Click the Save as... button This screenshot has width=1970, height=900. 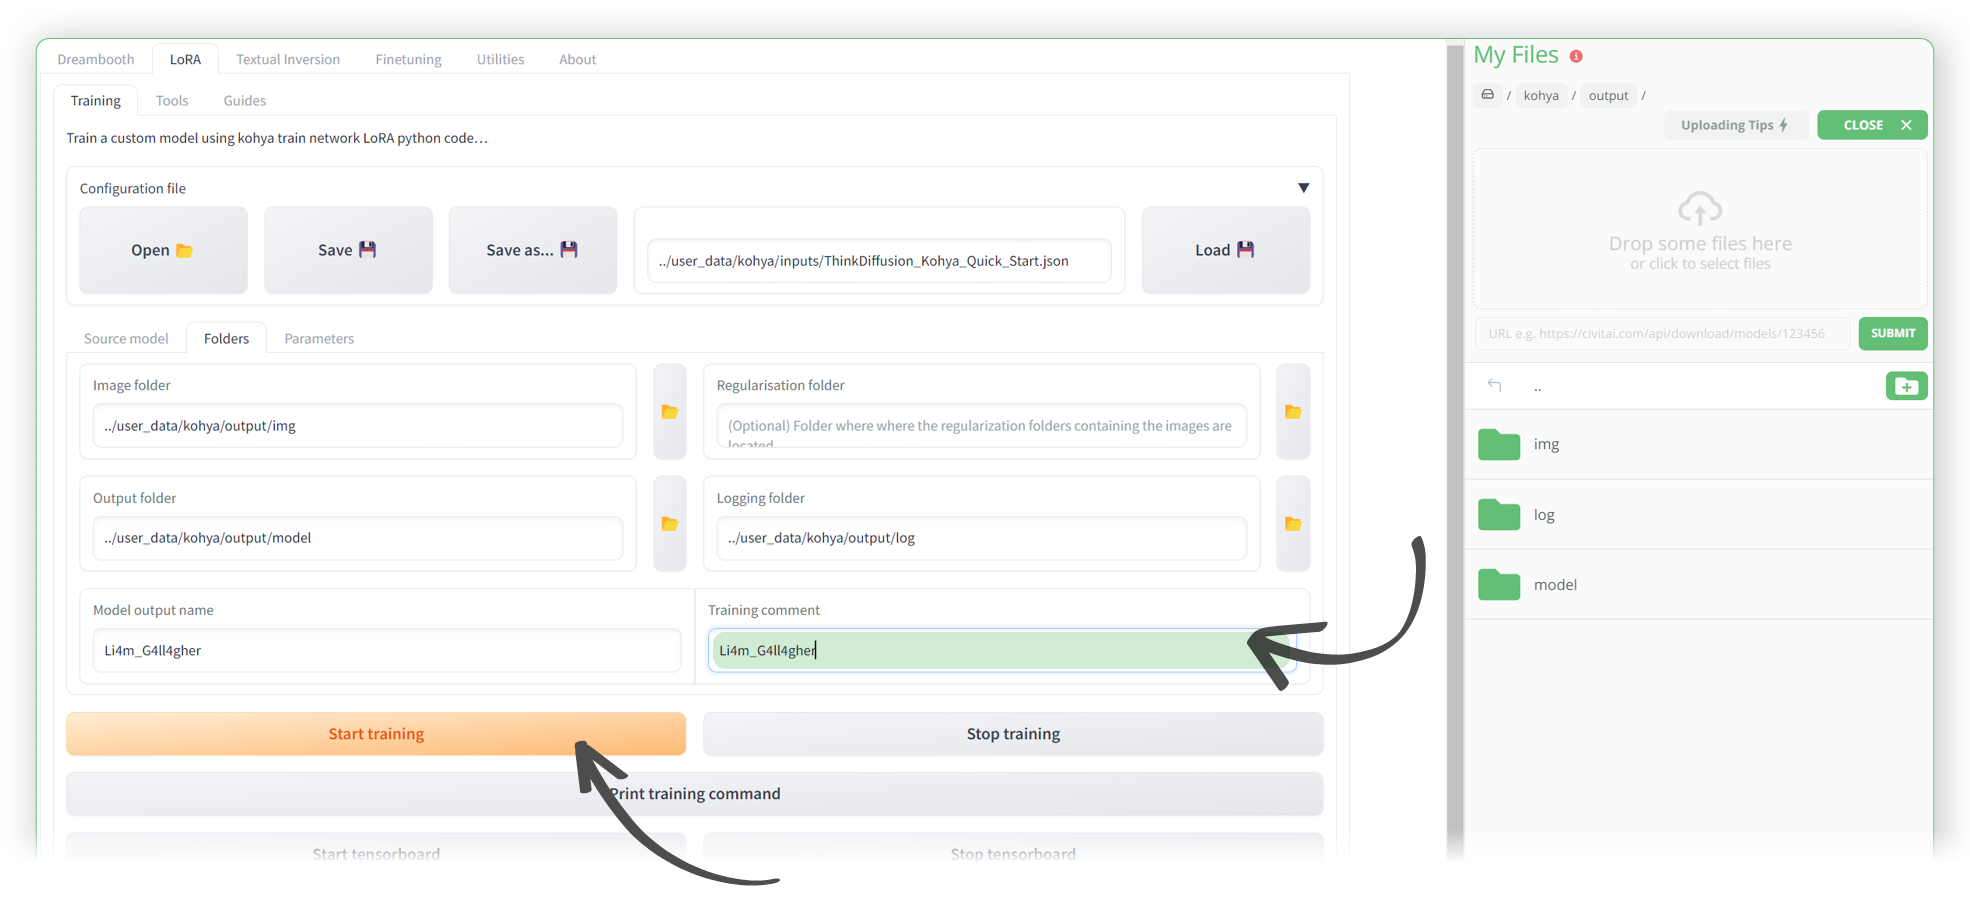click(532, 250)
